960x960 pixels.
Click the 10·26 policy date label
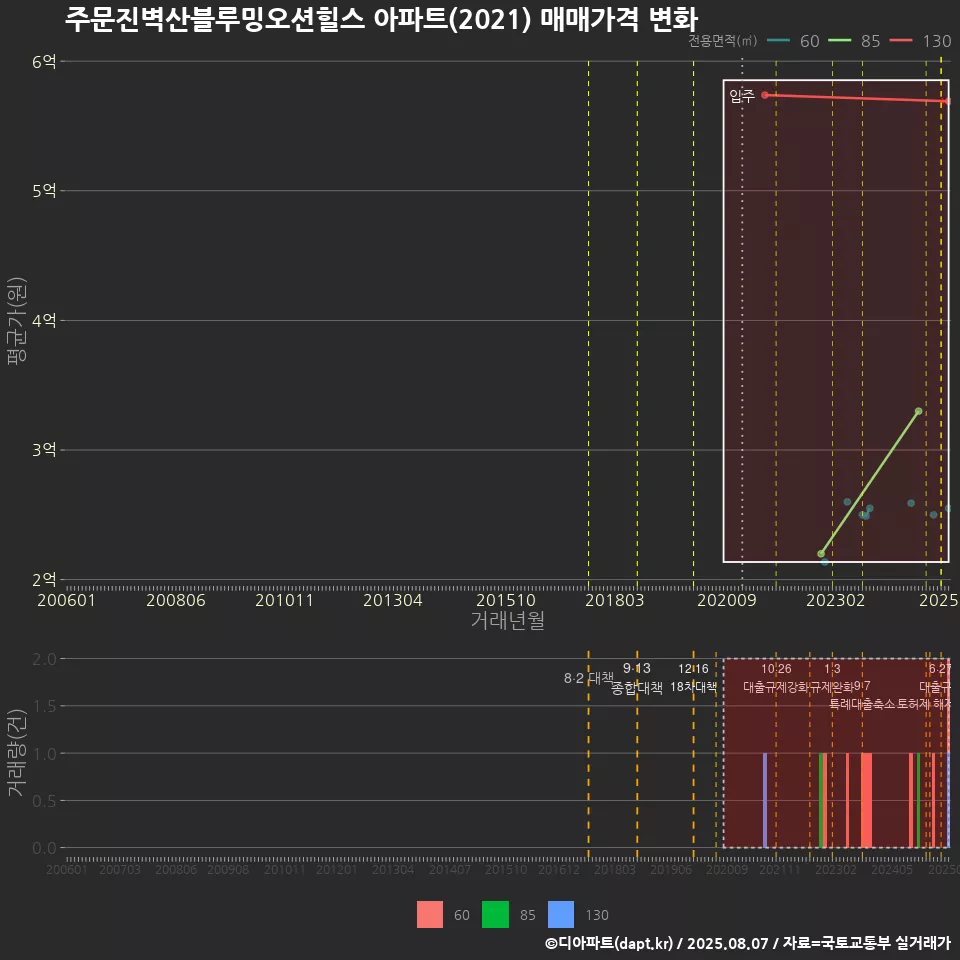pos(776,669)
